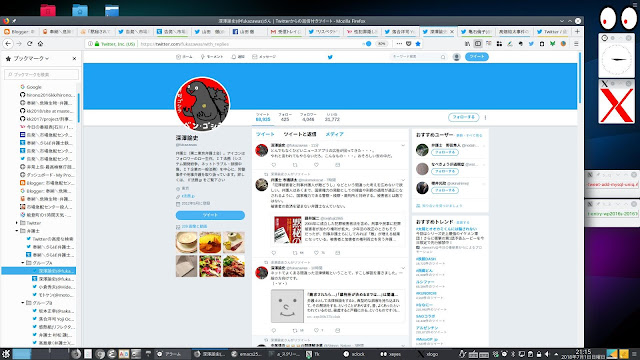Open first tweet's dropdown caret

(x=403, y=145)
